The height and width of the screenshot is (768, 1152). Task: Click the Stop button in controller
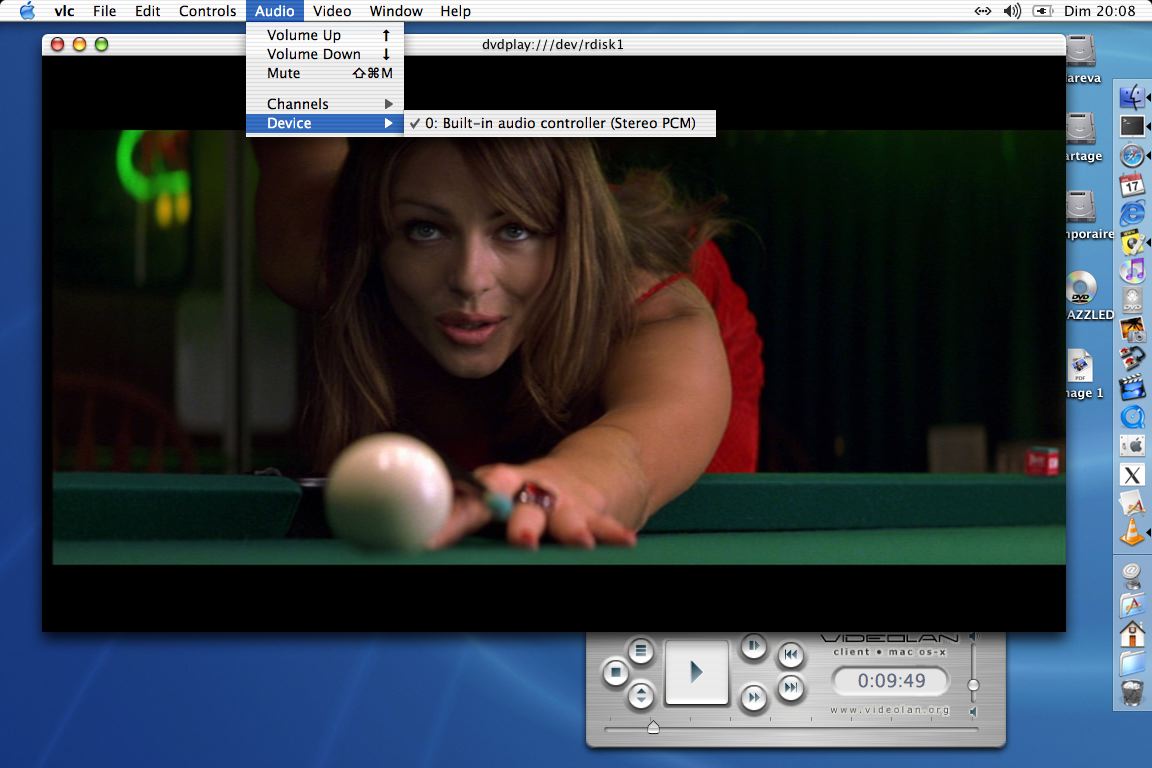[x=616, y=673]
